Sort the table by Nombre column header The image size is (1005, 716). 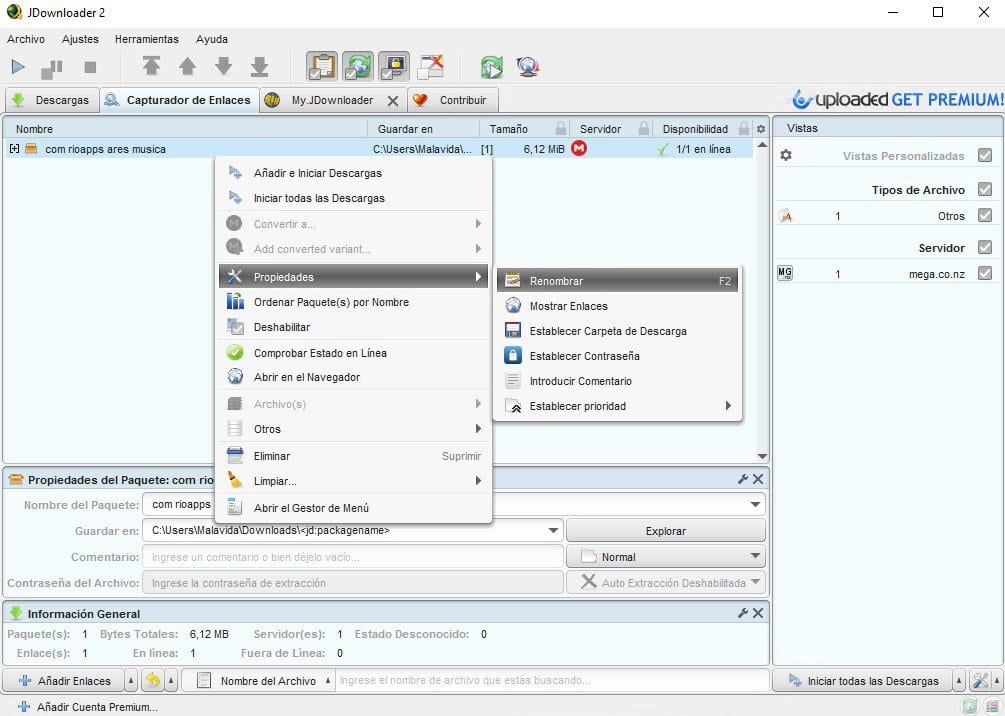(186, 129)
